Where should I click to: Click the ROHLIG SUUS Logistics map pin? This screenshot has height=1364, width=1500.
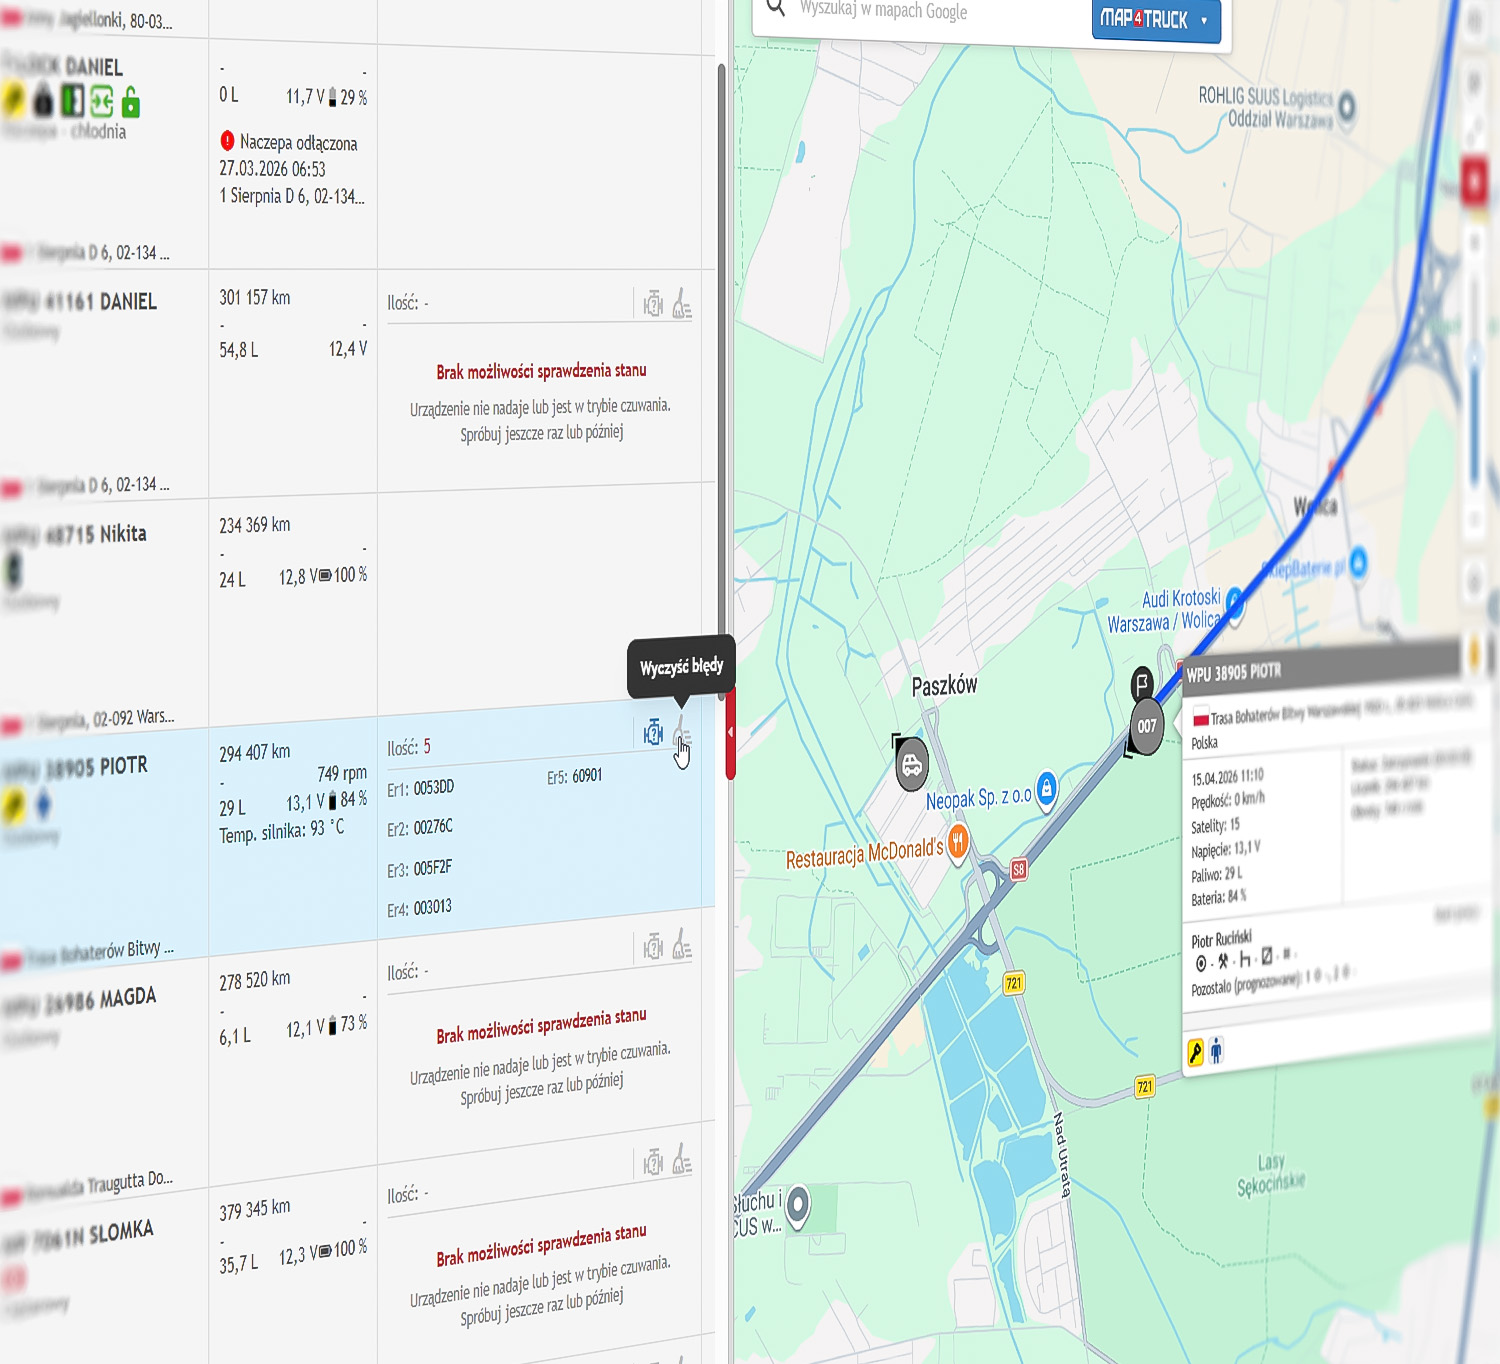click(x=1346, y=106)
